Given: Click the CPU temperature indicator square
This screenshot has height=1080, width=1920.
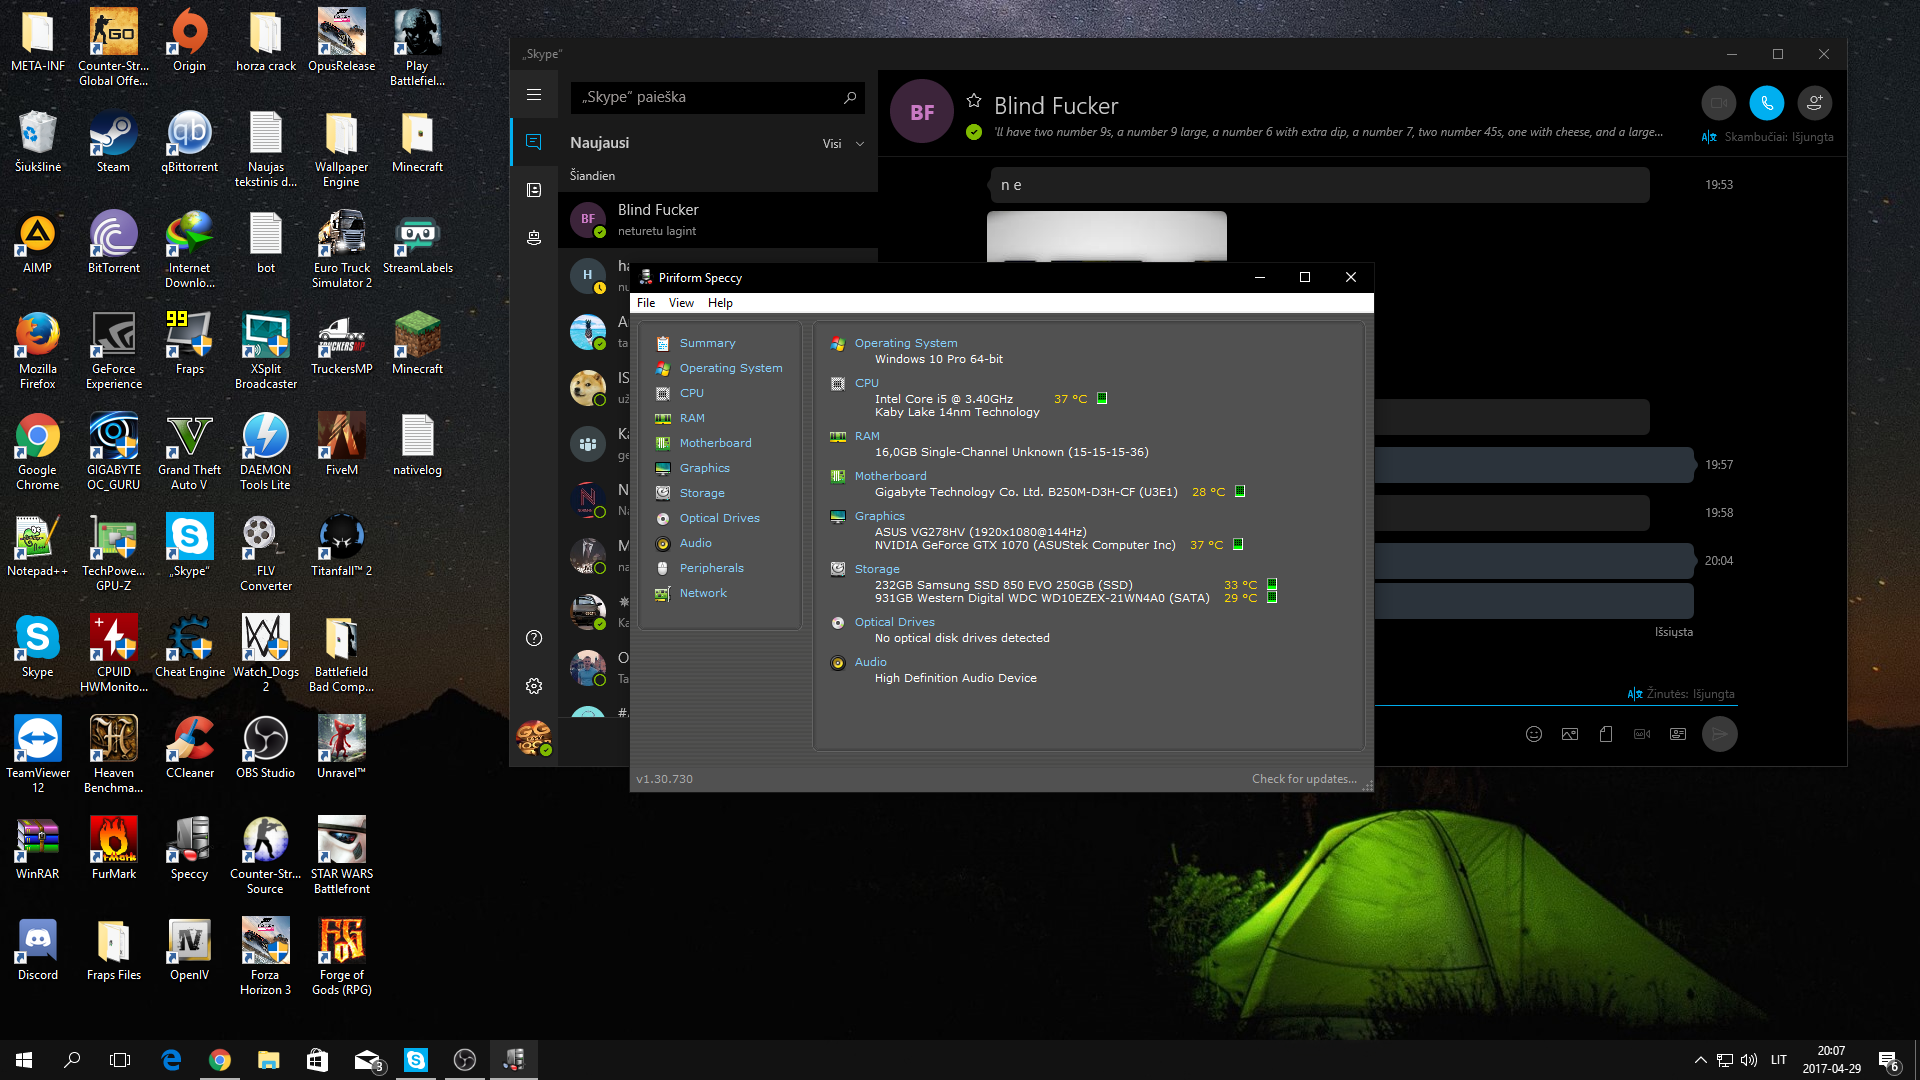Looking at the screenshot, I should (x=1102, y=398).
